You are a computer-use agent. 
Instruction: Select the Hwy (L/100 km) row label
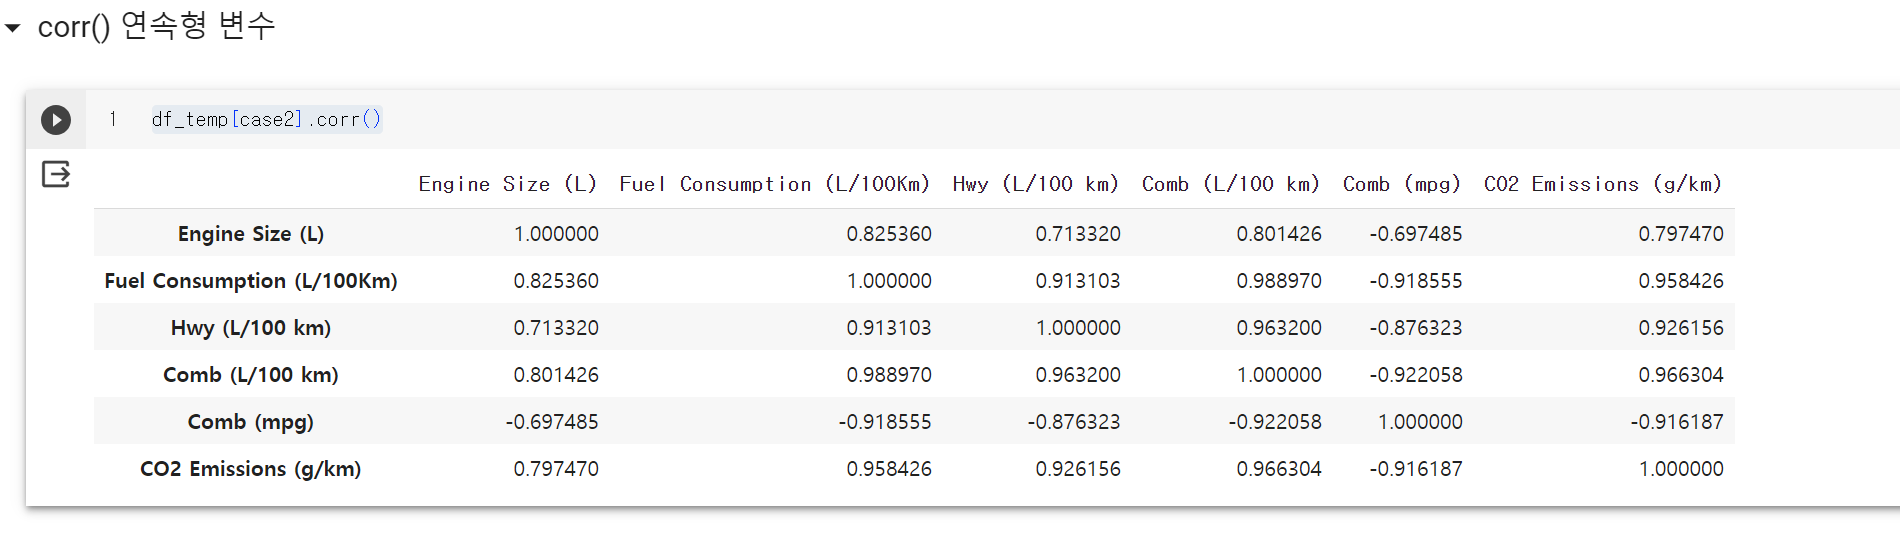pyautogui.click(x=251, y=328)
